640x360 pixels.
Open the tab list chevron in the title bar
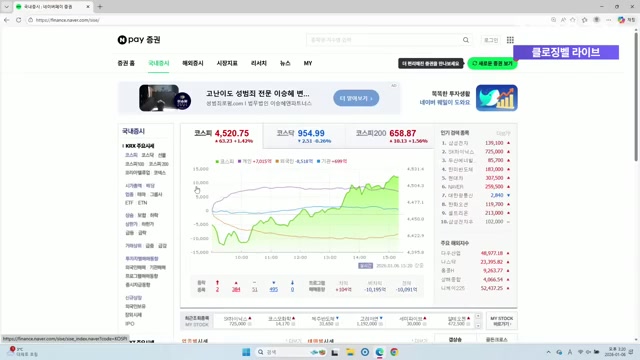(x=7, y=7)
